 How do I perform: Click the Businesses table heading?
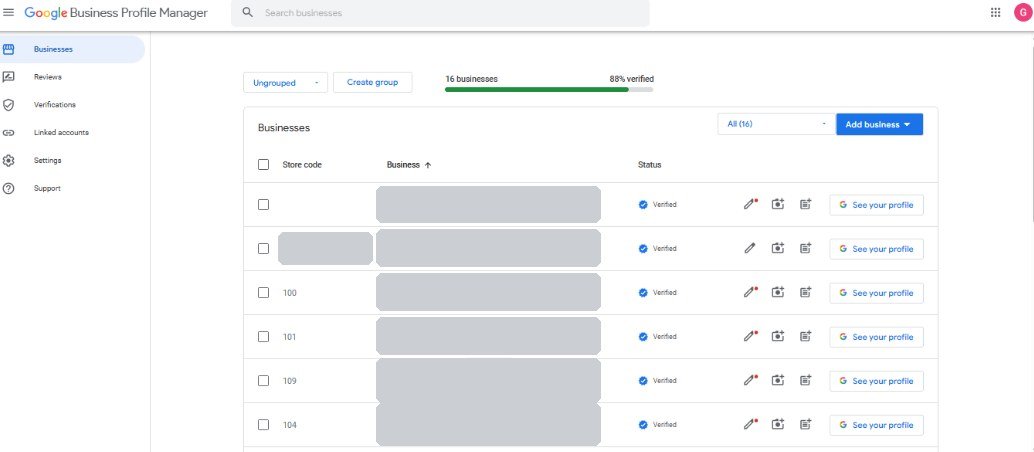pos(284,128)
